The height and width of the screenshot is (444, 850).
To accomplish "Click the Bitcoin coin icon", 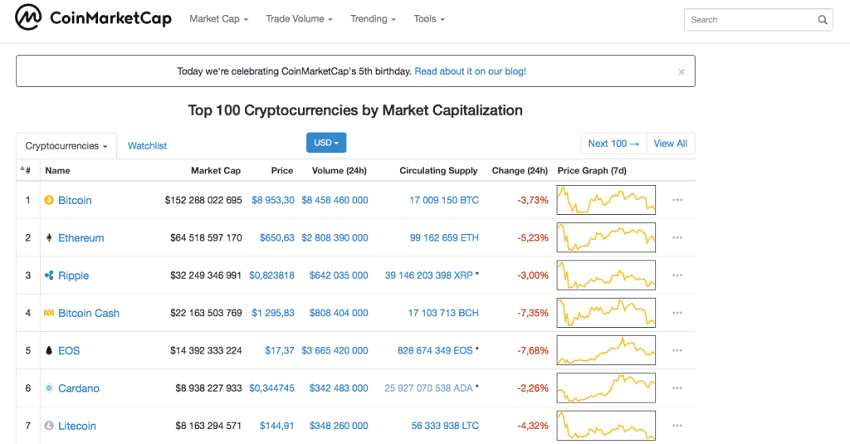I will click(49, 200).
